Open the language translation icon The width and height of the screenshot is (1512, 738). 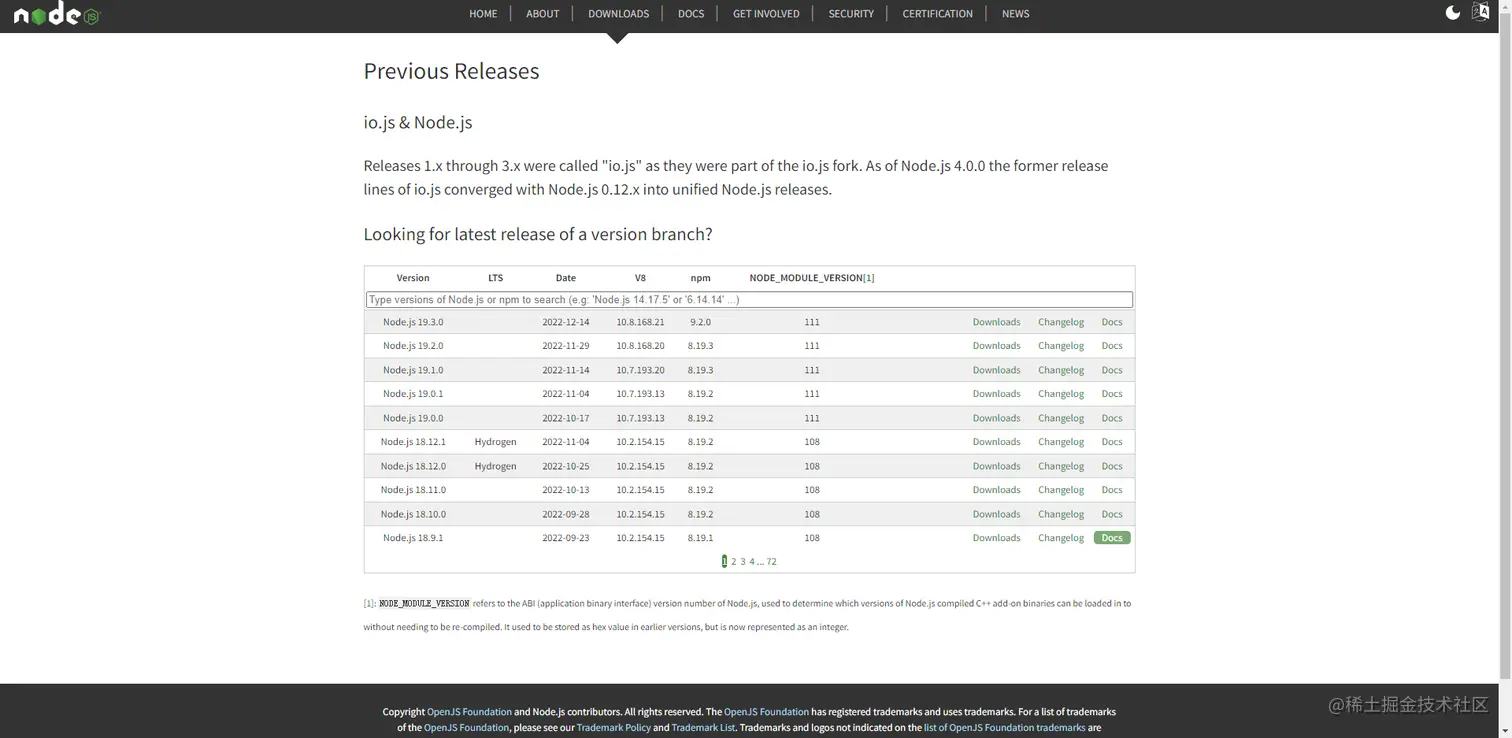pyautogui.click(x=1481, y=13)
